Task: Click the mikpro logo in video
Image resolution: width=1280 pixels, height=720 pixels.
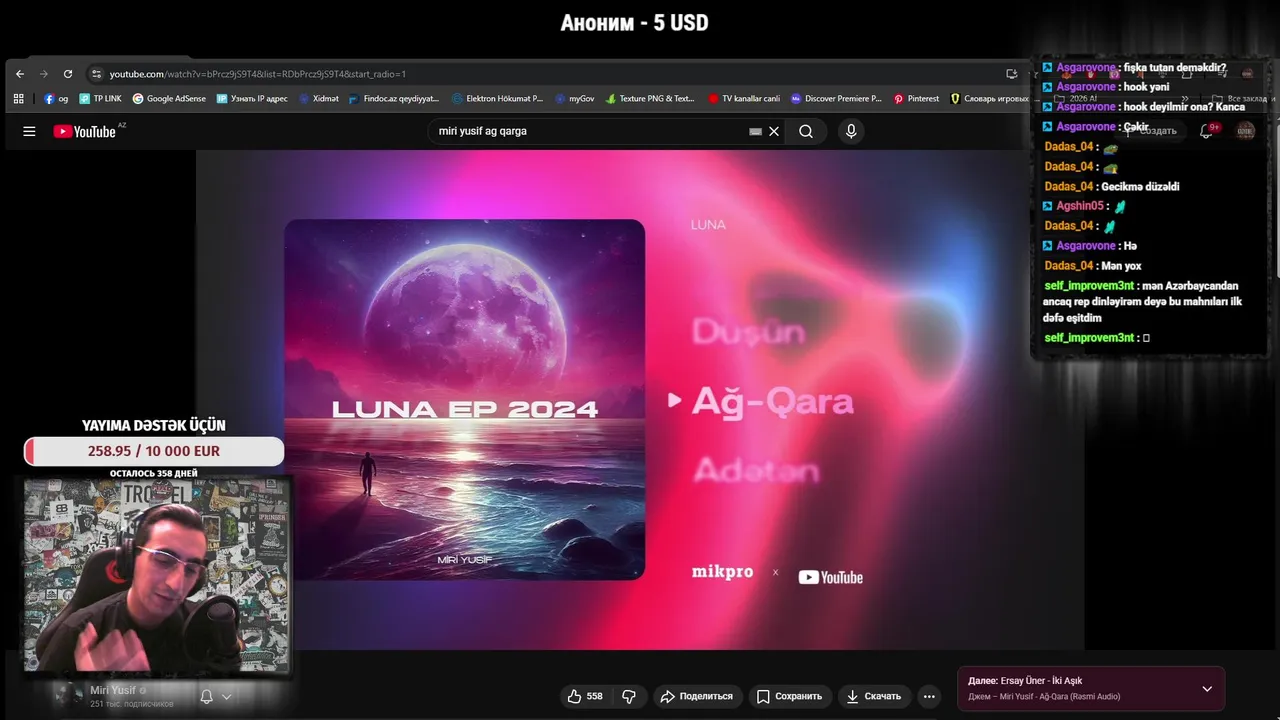Action: point(722,573)
